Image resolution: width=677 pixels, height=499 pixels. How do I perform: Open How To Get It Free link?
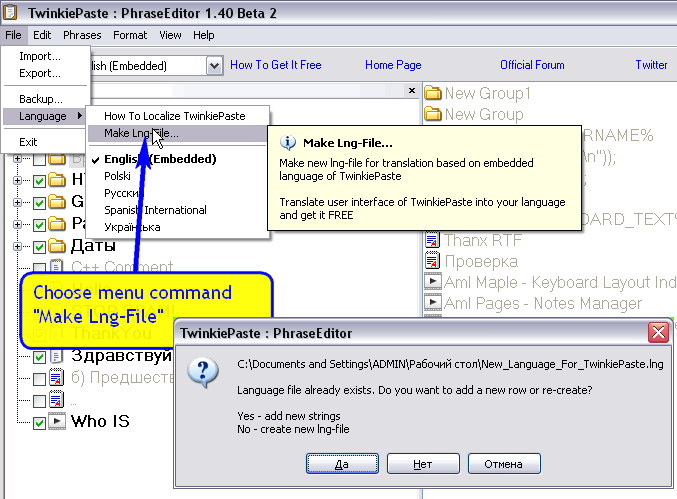coord(275,65)
